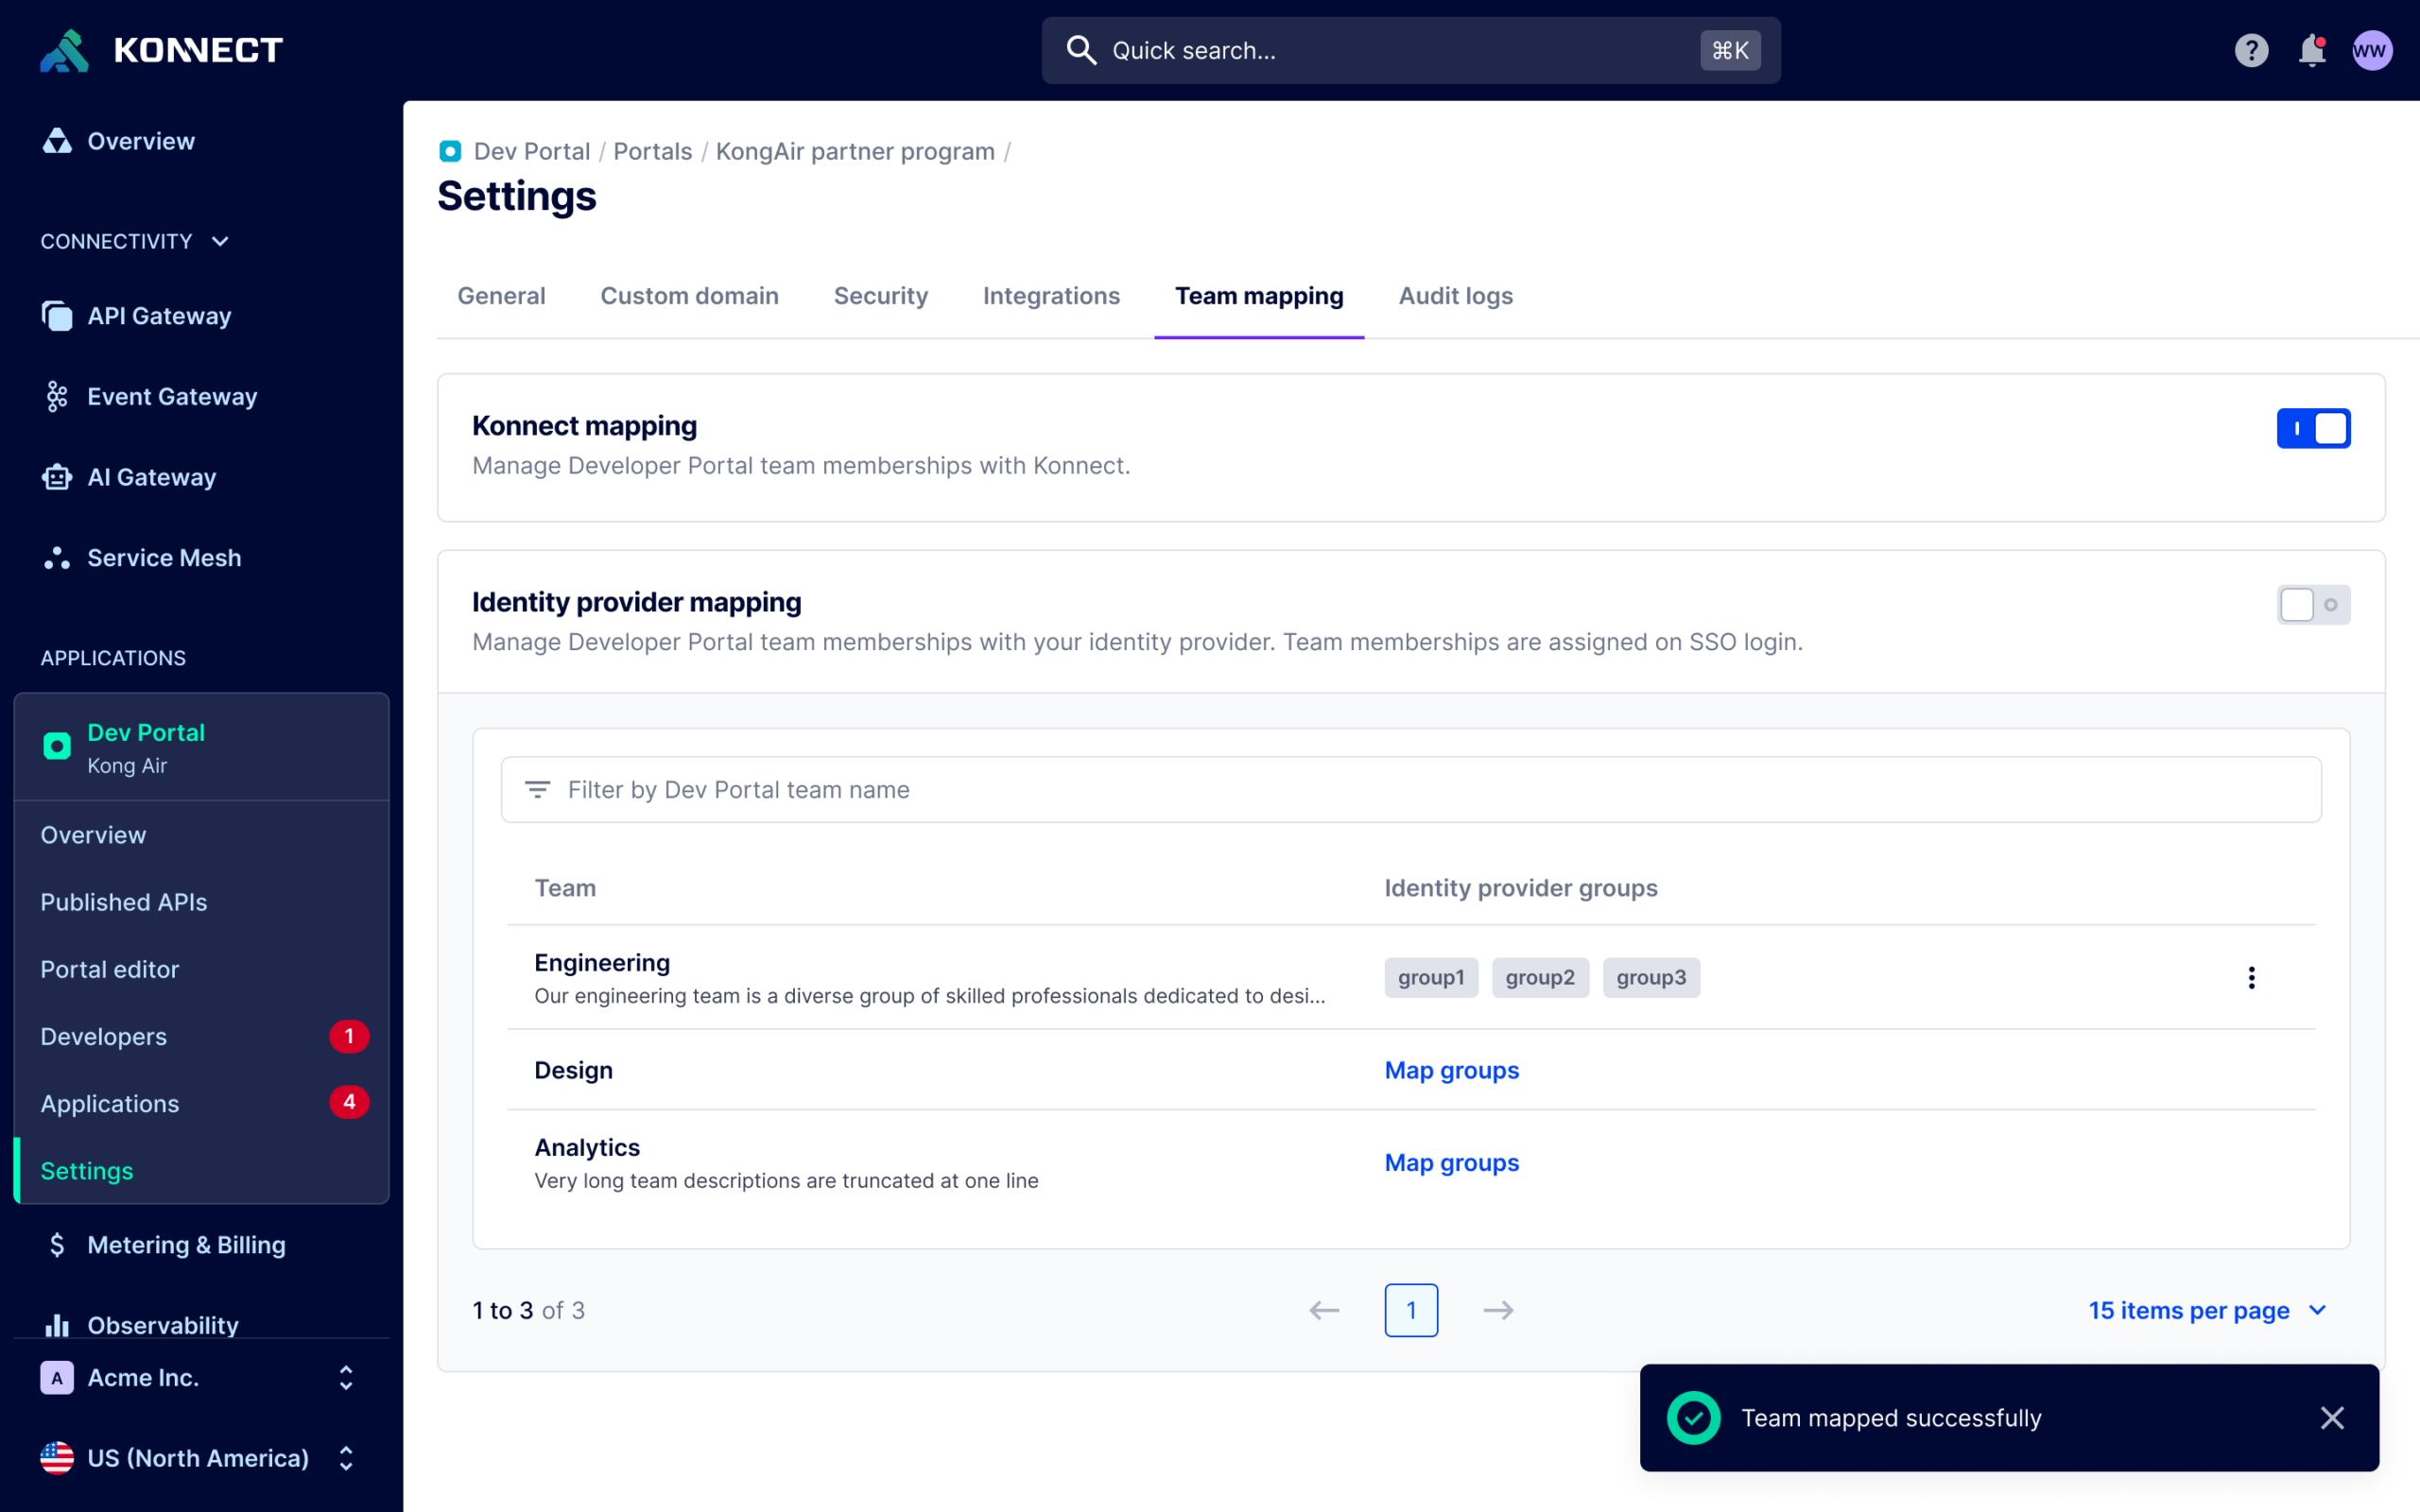
Task: Switch to the Security tab
Action: coord(881,296)
